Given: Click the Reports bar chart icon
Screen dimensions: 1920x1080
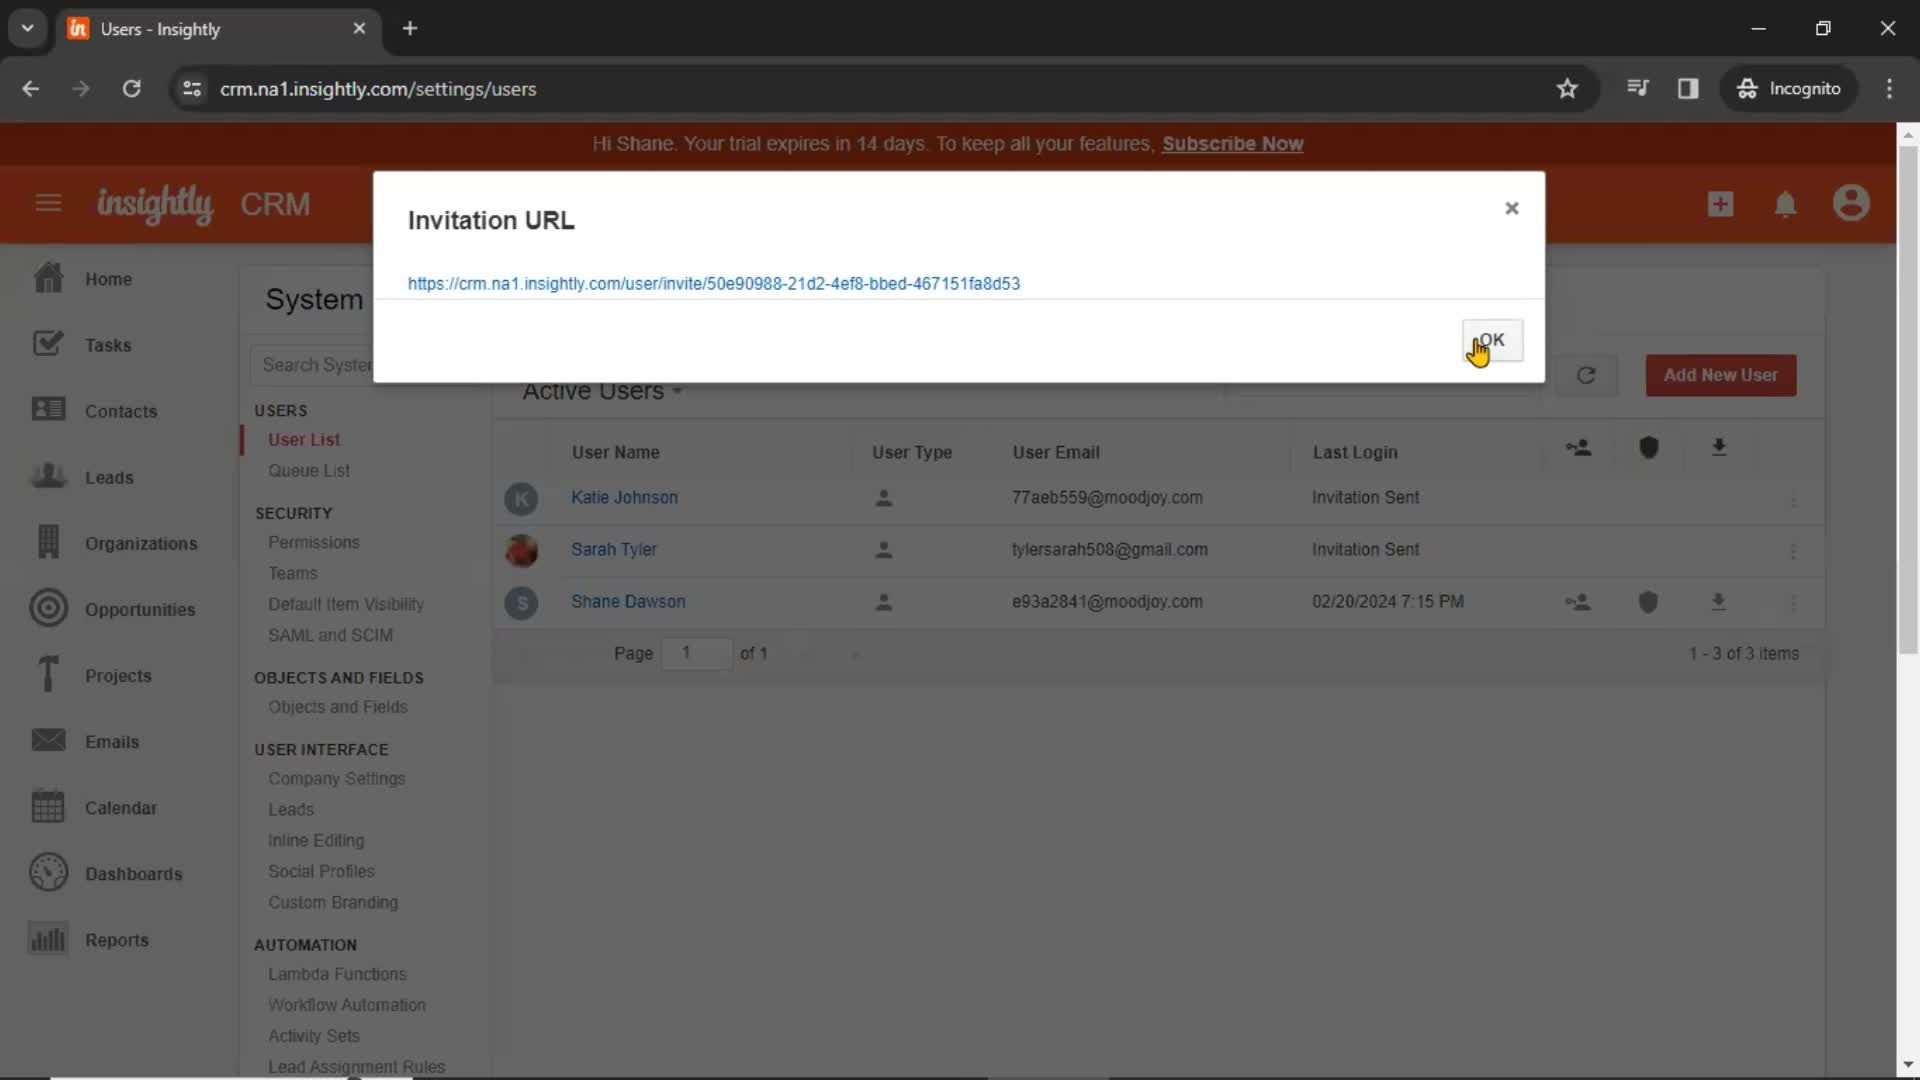Looking at the screenshot, I should [x=48, y=939].
